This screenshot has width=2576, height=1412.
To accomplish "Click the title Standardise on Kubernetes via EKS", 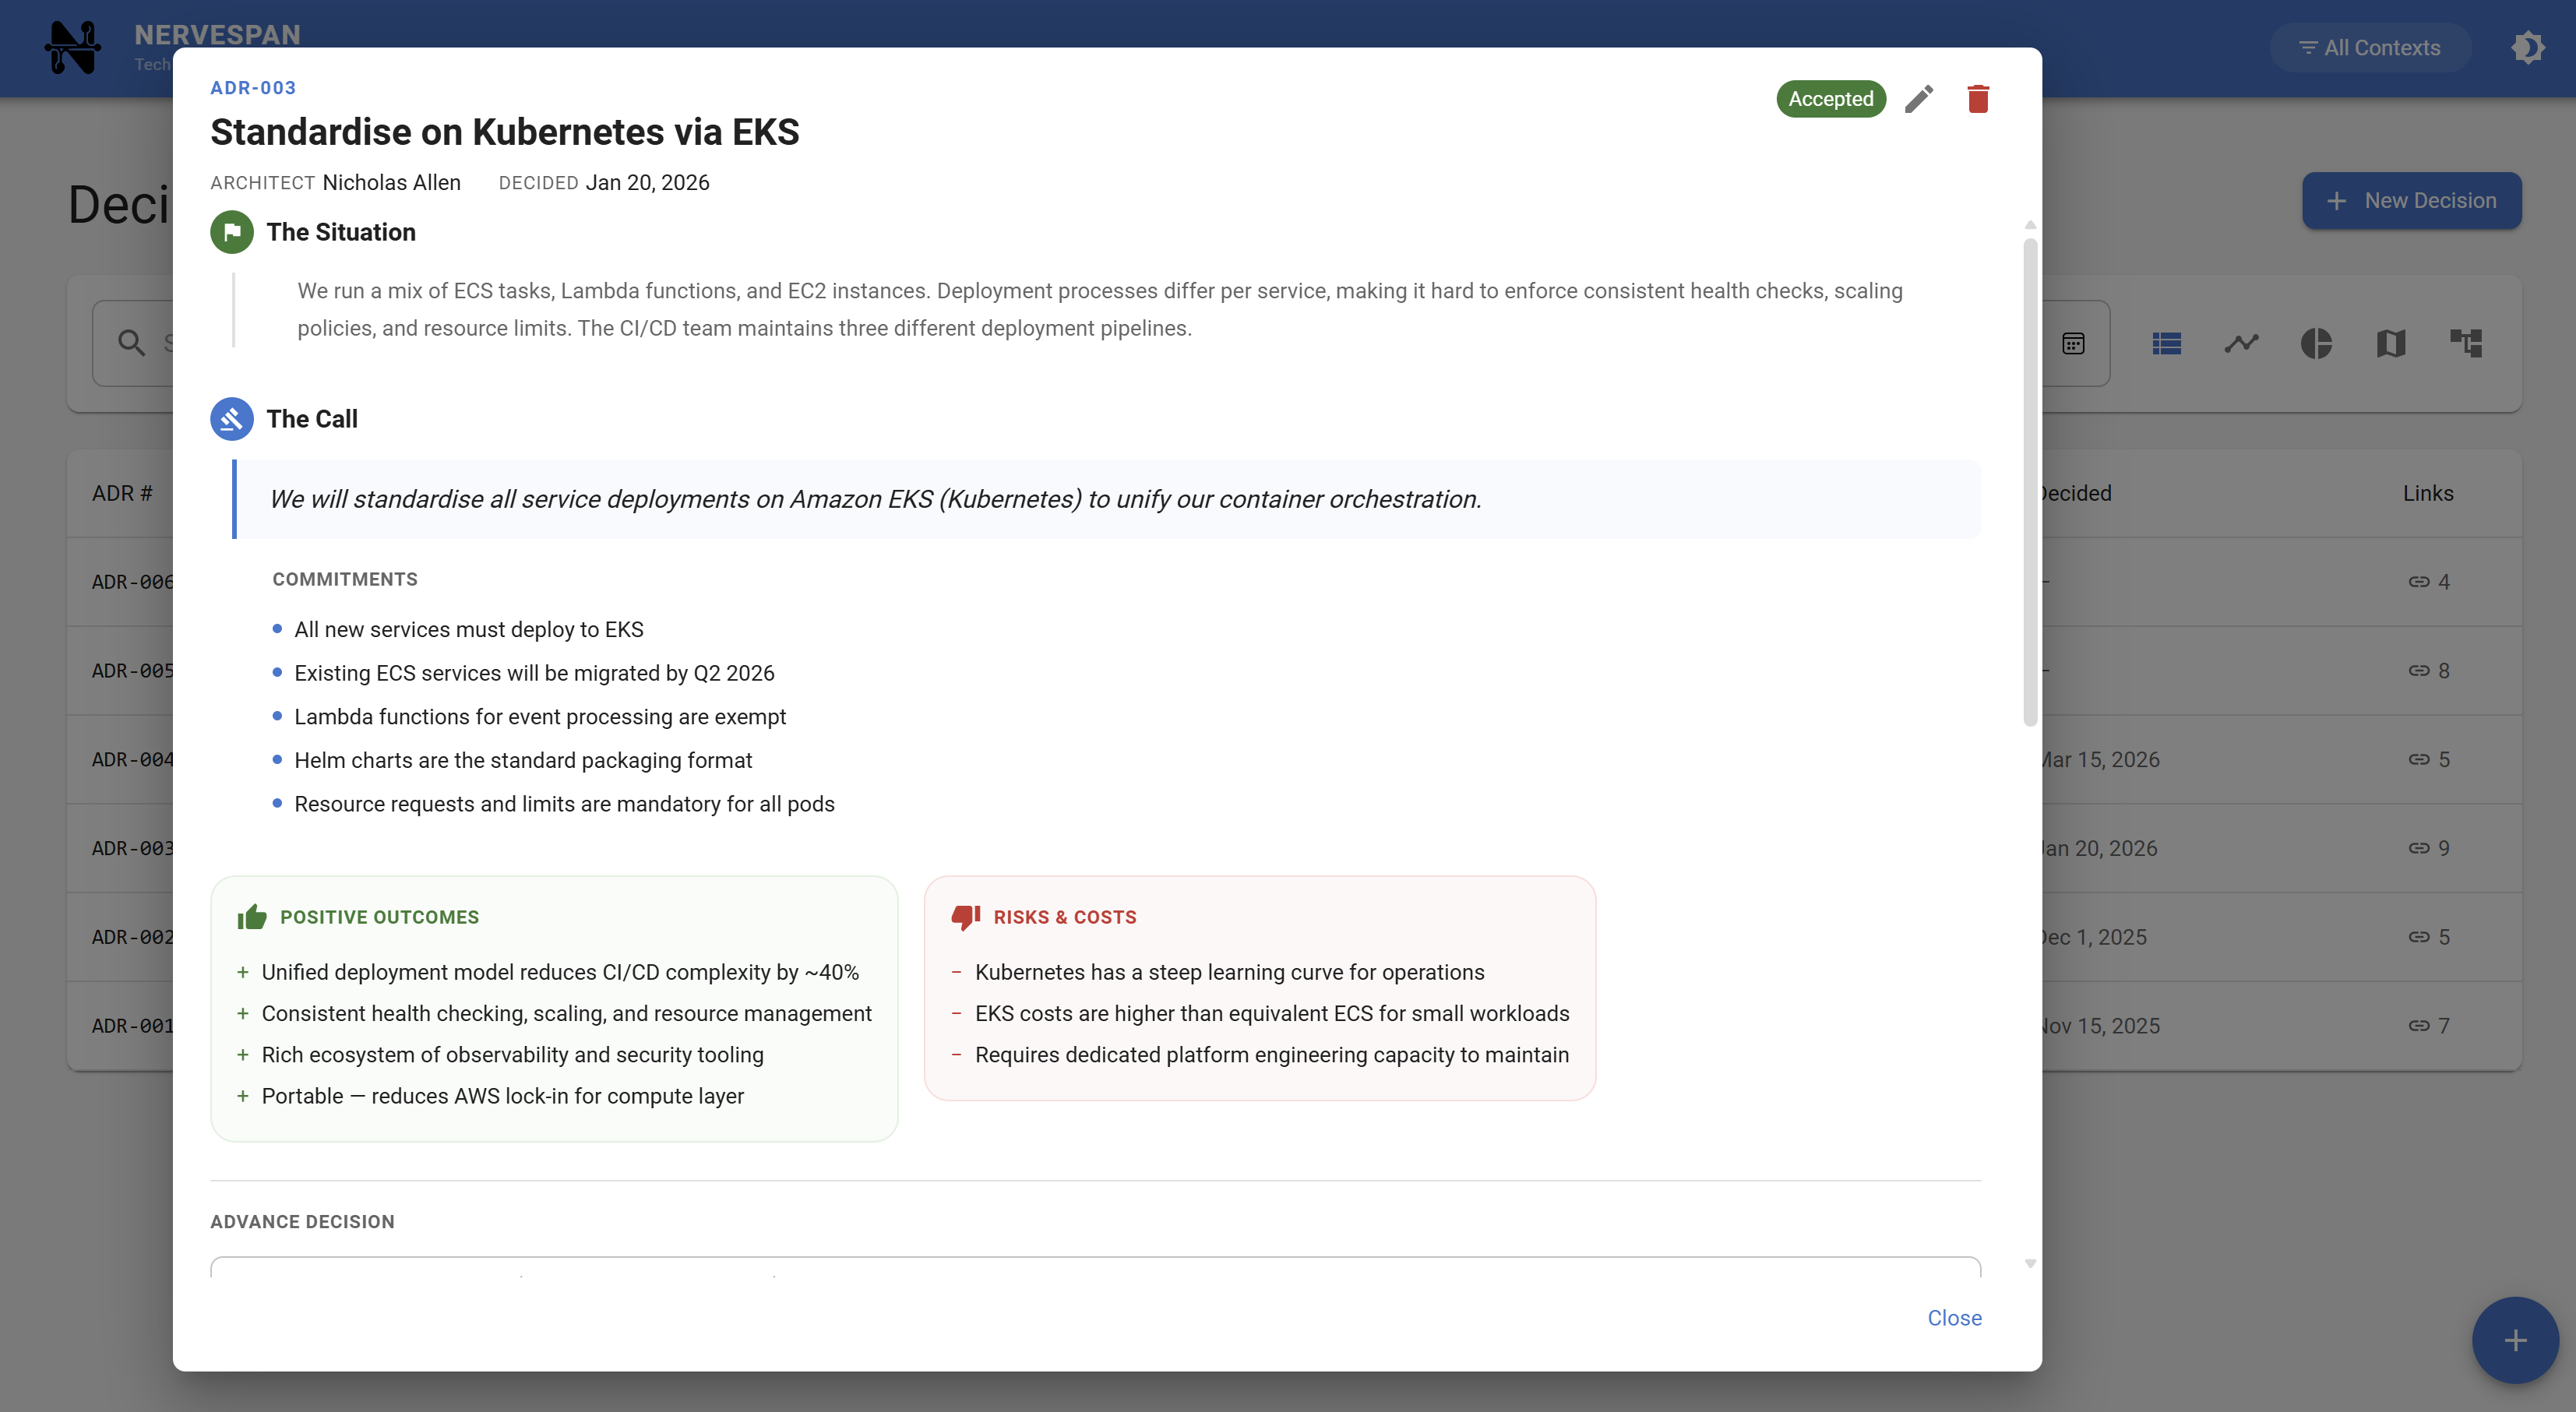I will point(505,132).
